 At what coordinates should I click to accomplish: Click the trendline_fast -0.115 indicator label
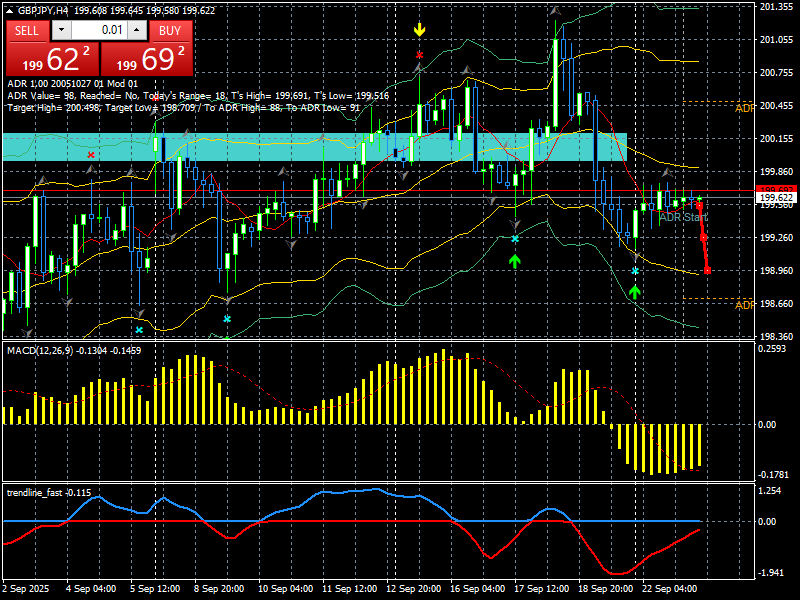coord(49,493)
